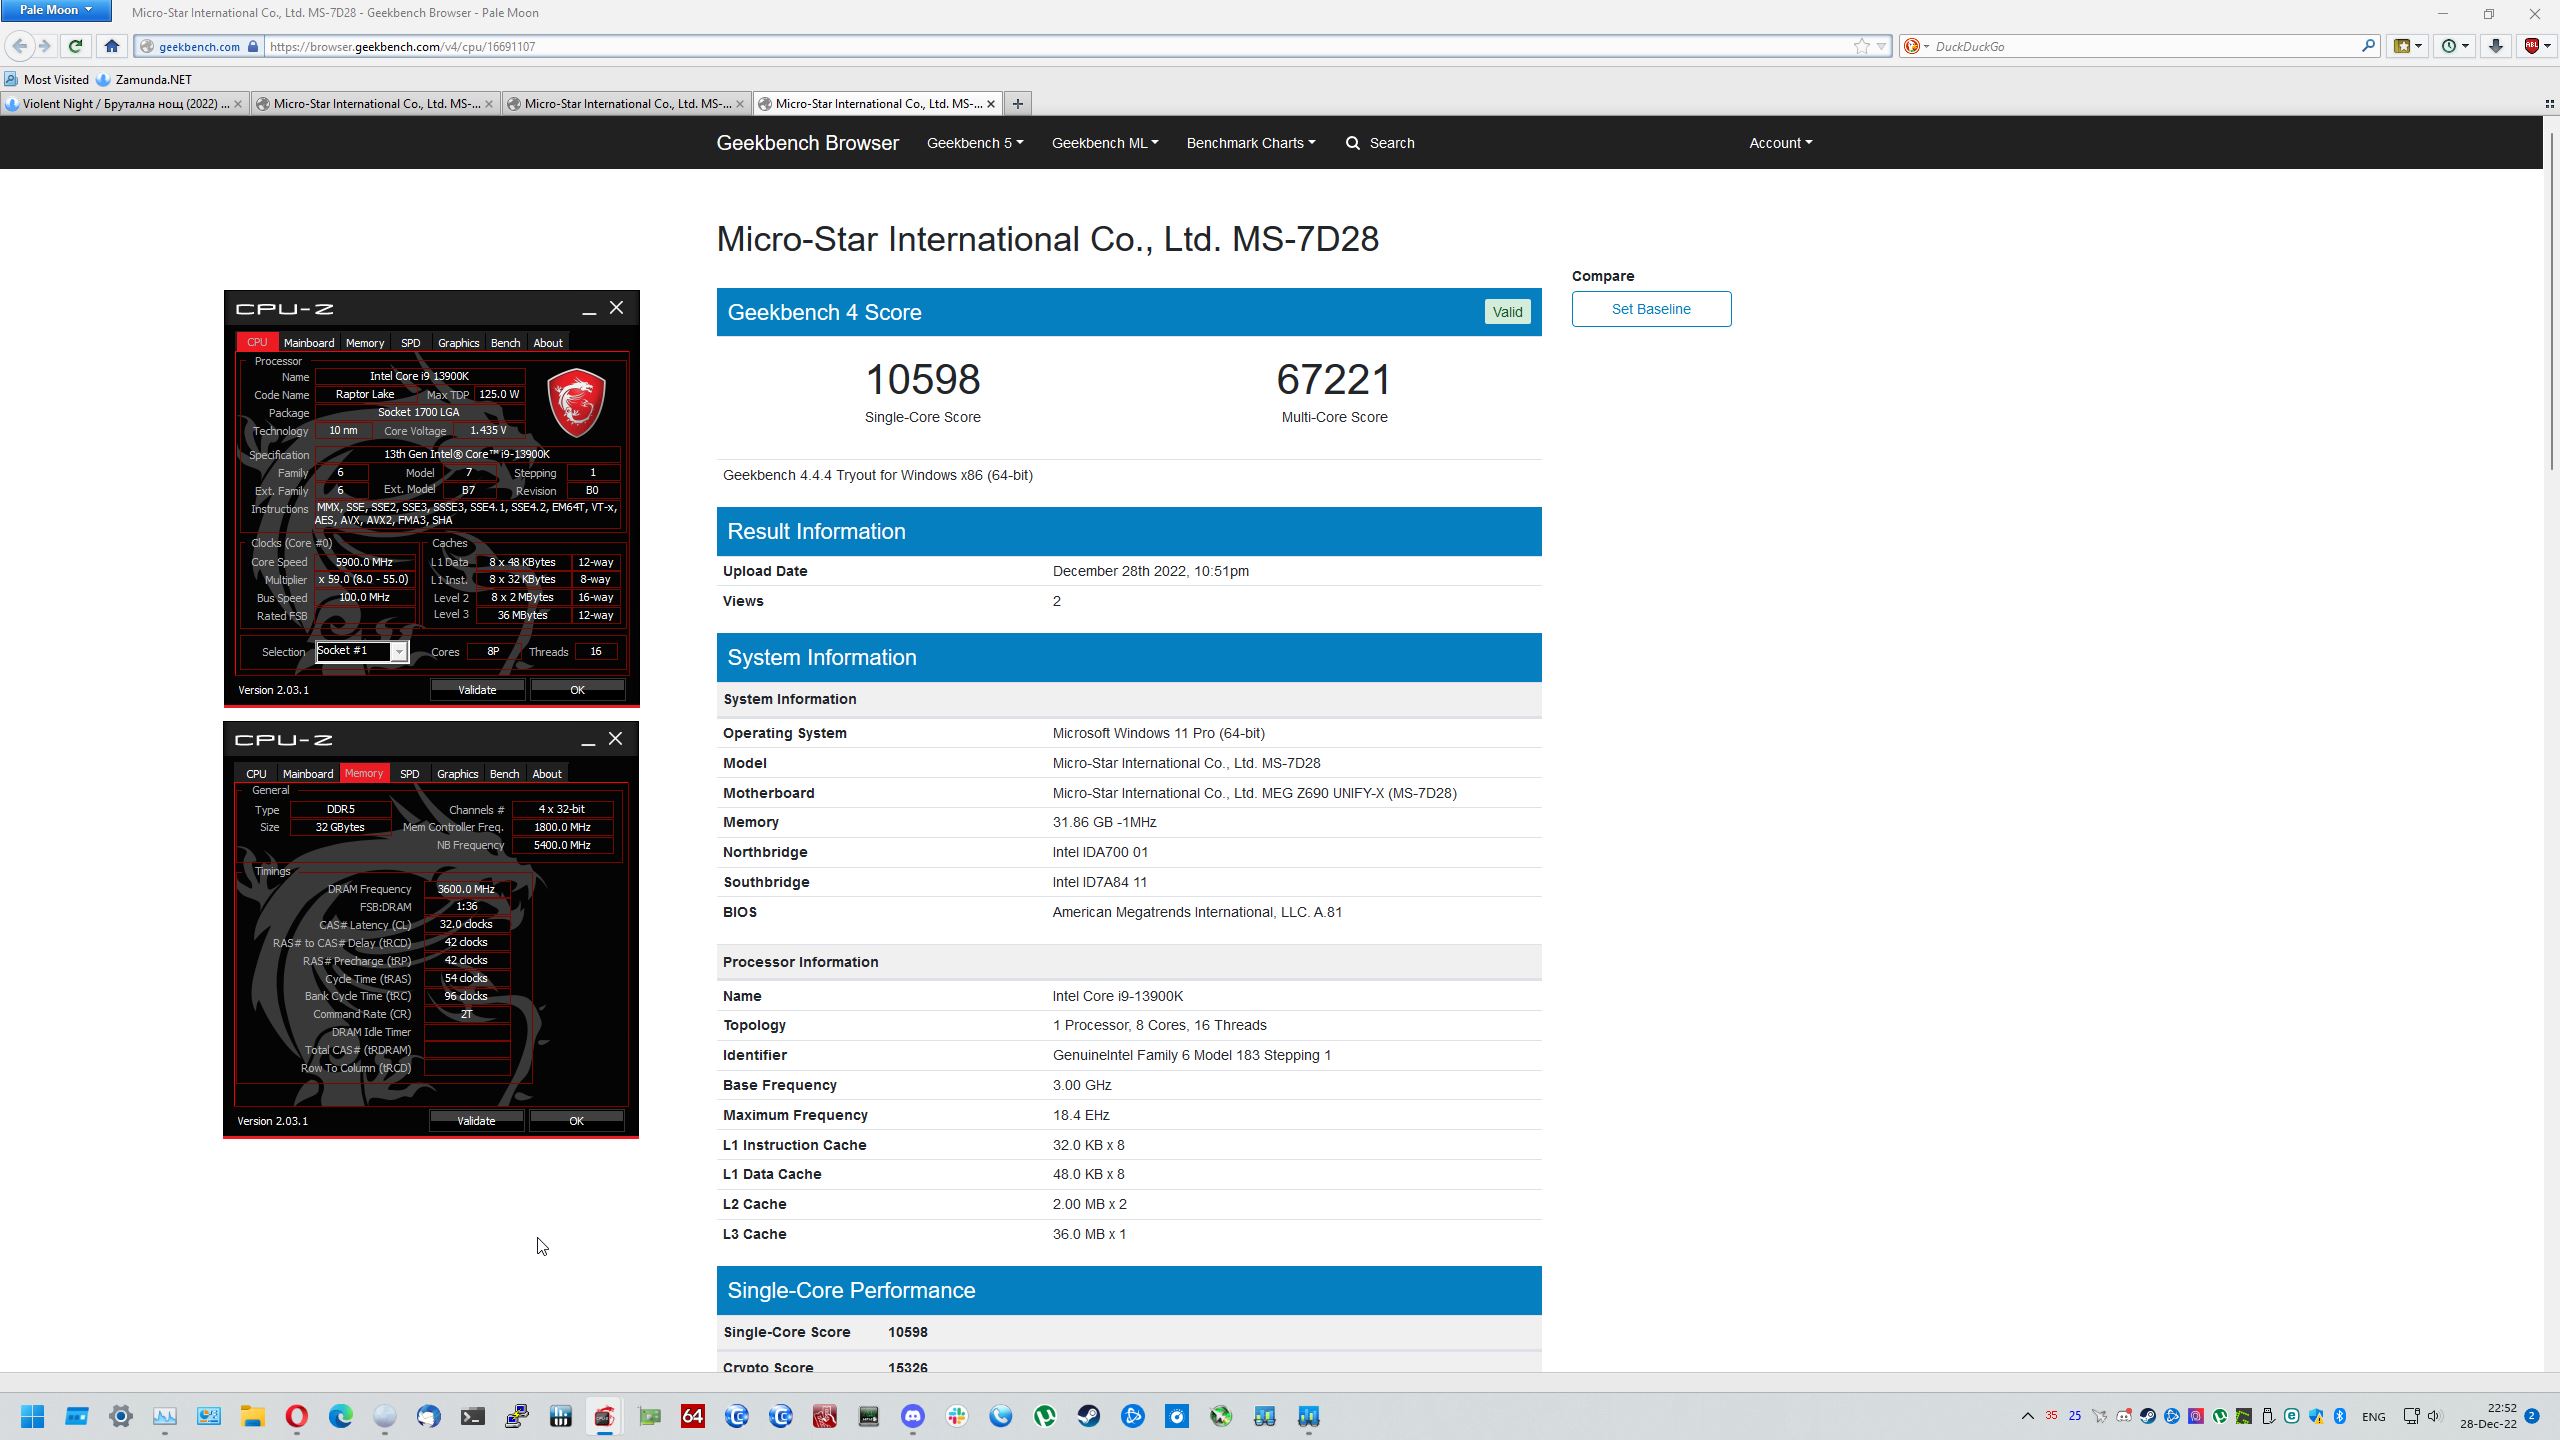Expand the Geekbench 5 menu
The image size is (2560, 1440).
pyautogui.click(x=975, y=143)
